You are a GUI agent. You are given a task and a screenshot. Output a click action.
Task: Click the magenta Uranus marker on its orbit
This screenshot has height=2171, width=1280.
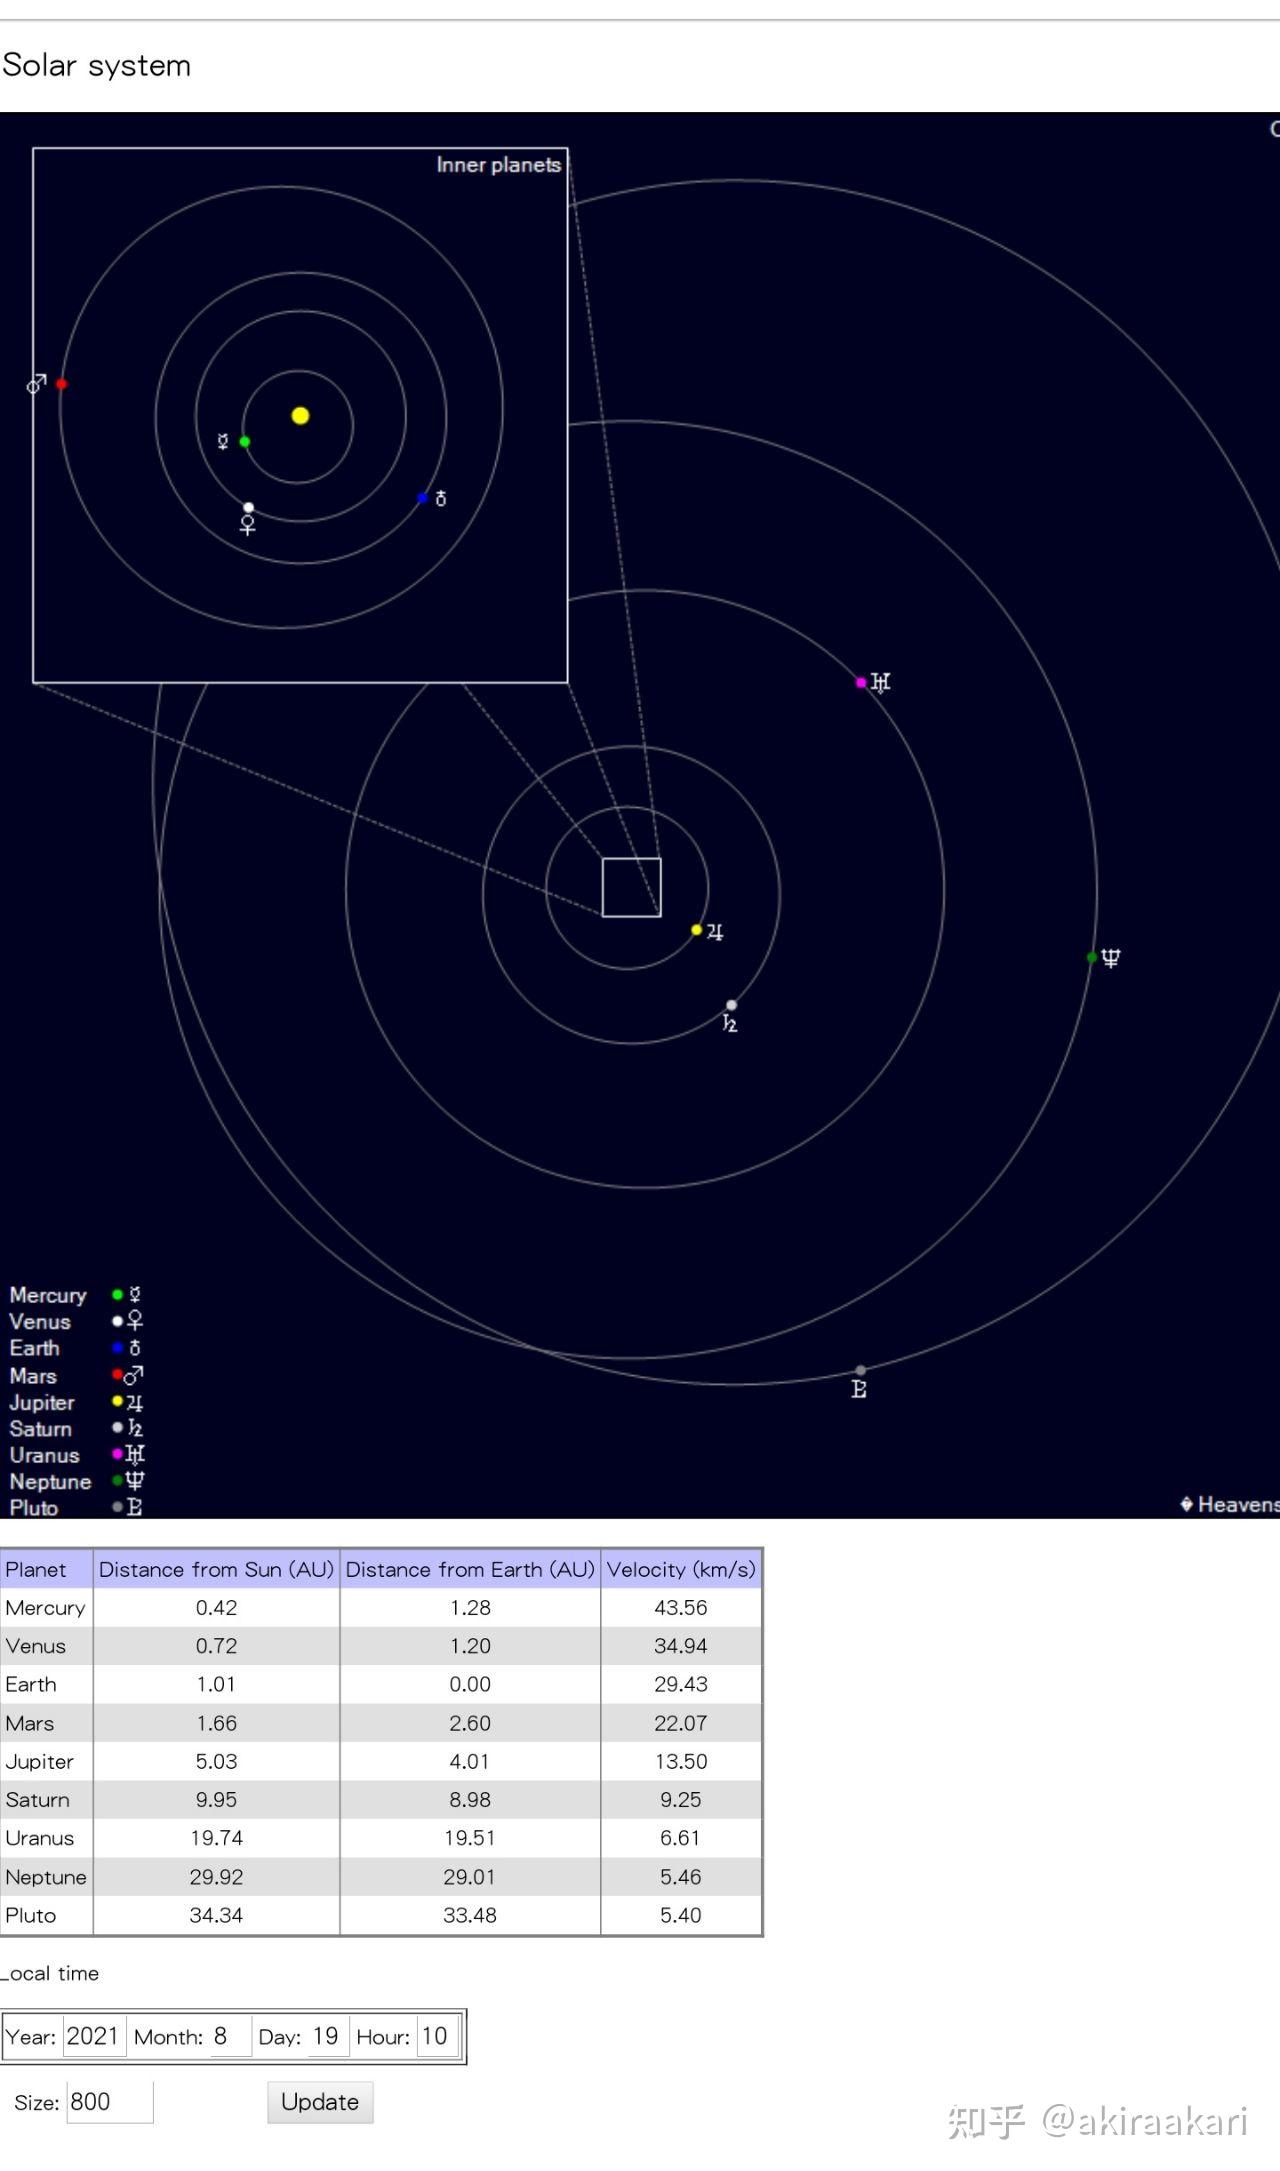pos(862,683)
